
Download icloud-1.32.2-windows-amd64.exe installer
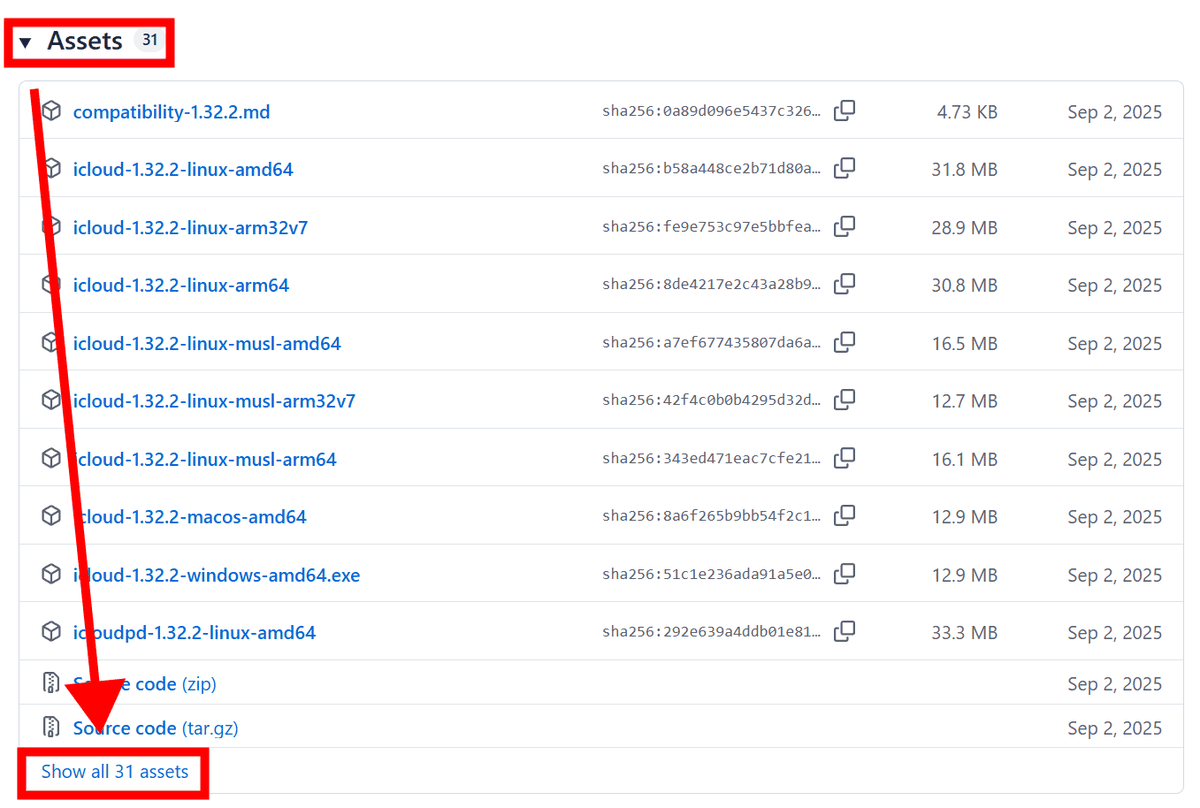[x=216, y=575]
